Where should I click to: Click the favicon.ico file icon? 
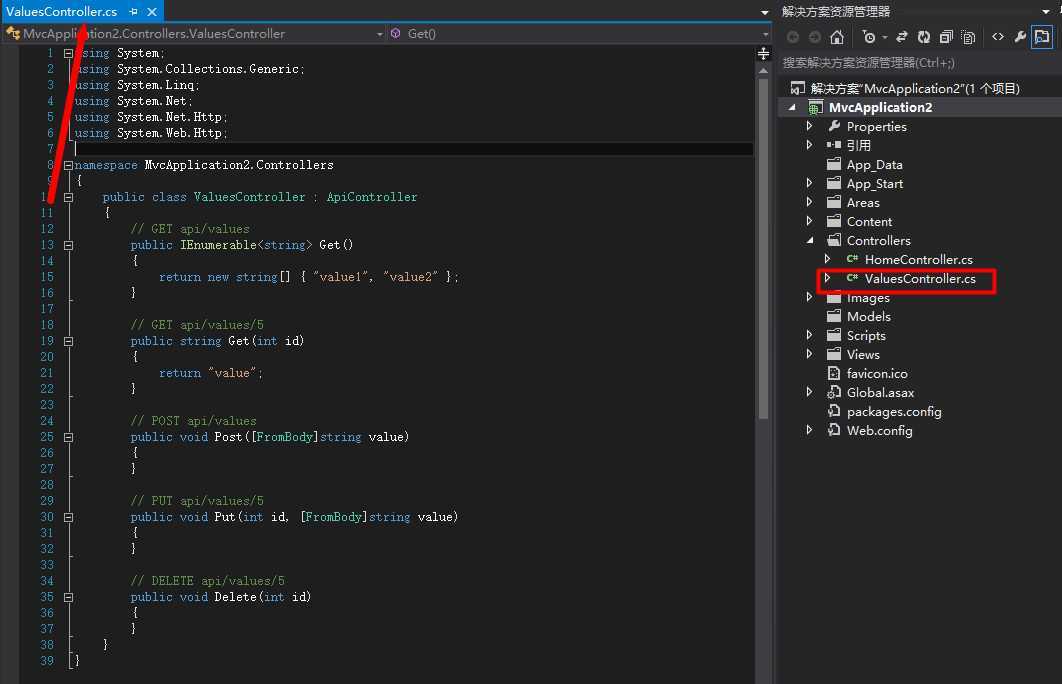pos(834,373)
